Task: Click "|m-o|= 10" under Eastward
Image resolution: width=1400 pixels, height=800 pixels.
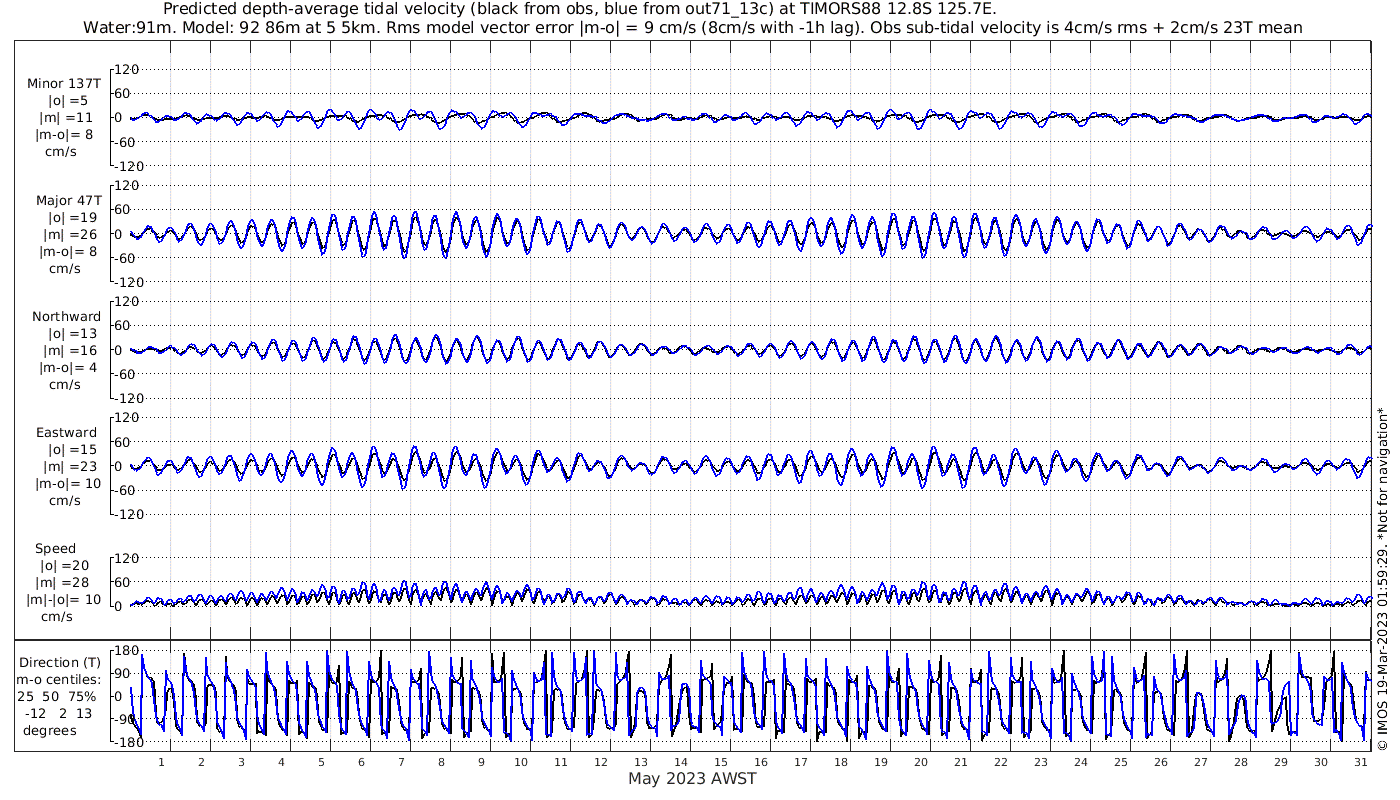Action: [68, 483]
